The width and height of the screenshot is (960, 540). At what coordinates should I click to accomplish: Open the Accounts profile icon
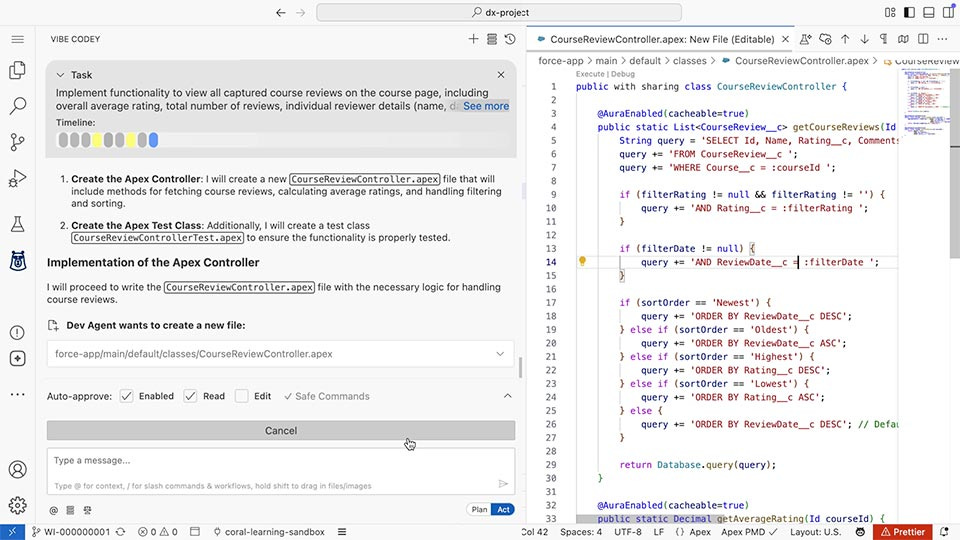click(17, 469)
